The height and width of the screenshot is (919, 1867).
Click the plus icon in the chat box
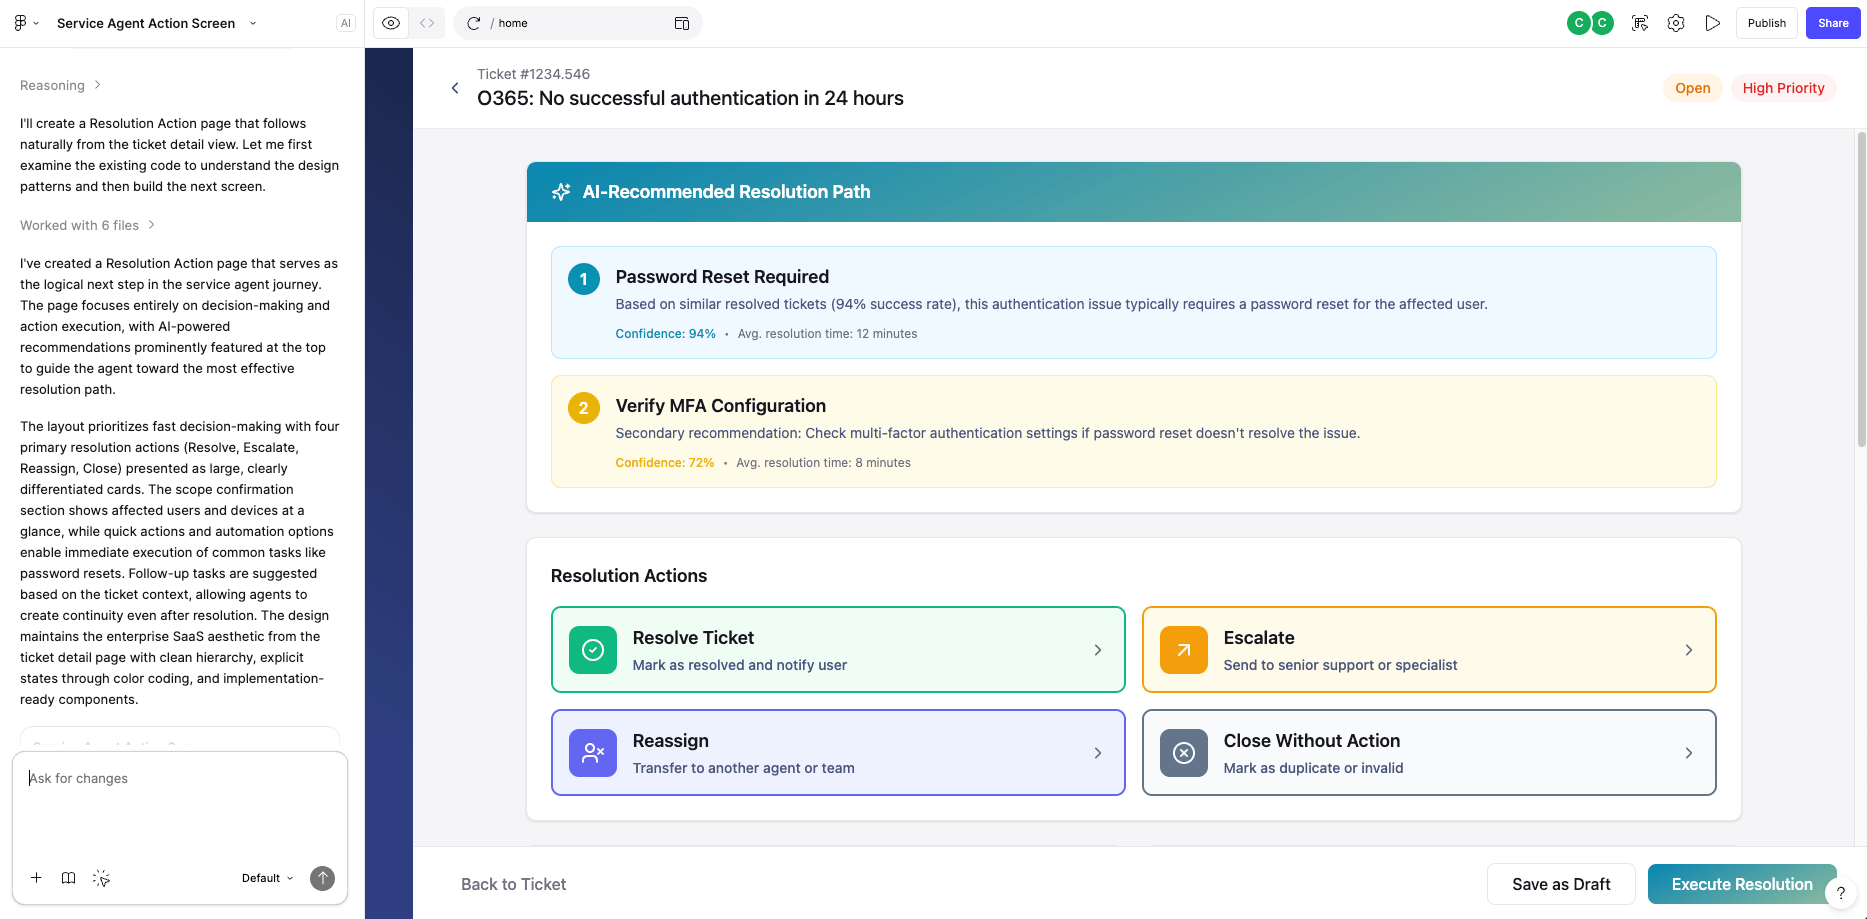click(x=37, y=878)
